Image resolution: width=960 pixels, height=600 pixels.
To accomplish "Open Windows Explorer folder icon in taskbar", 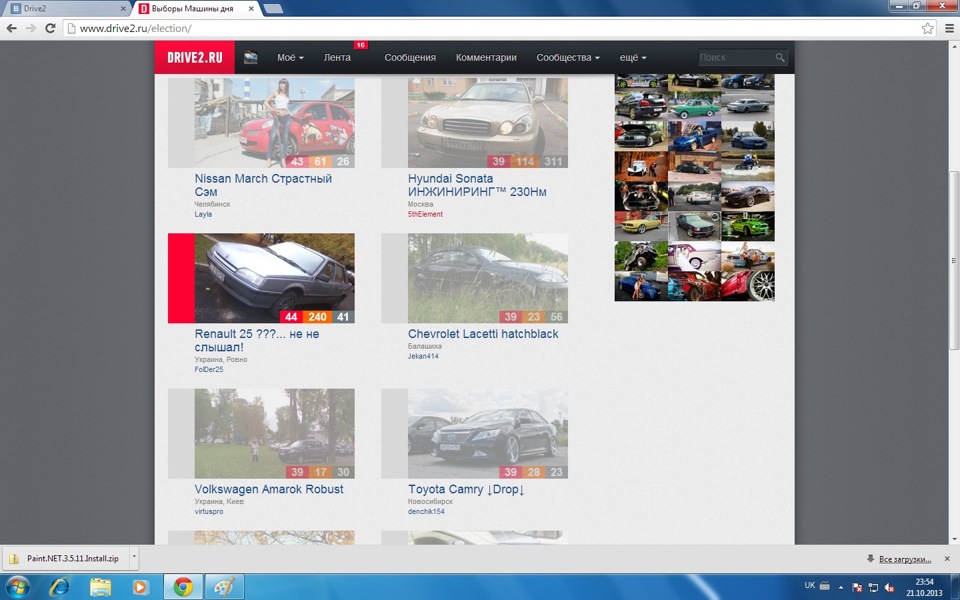I will 100,587.
